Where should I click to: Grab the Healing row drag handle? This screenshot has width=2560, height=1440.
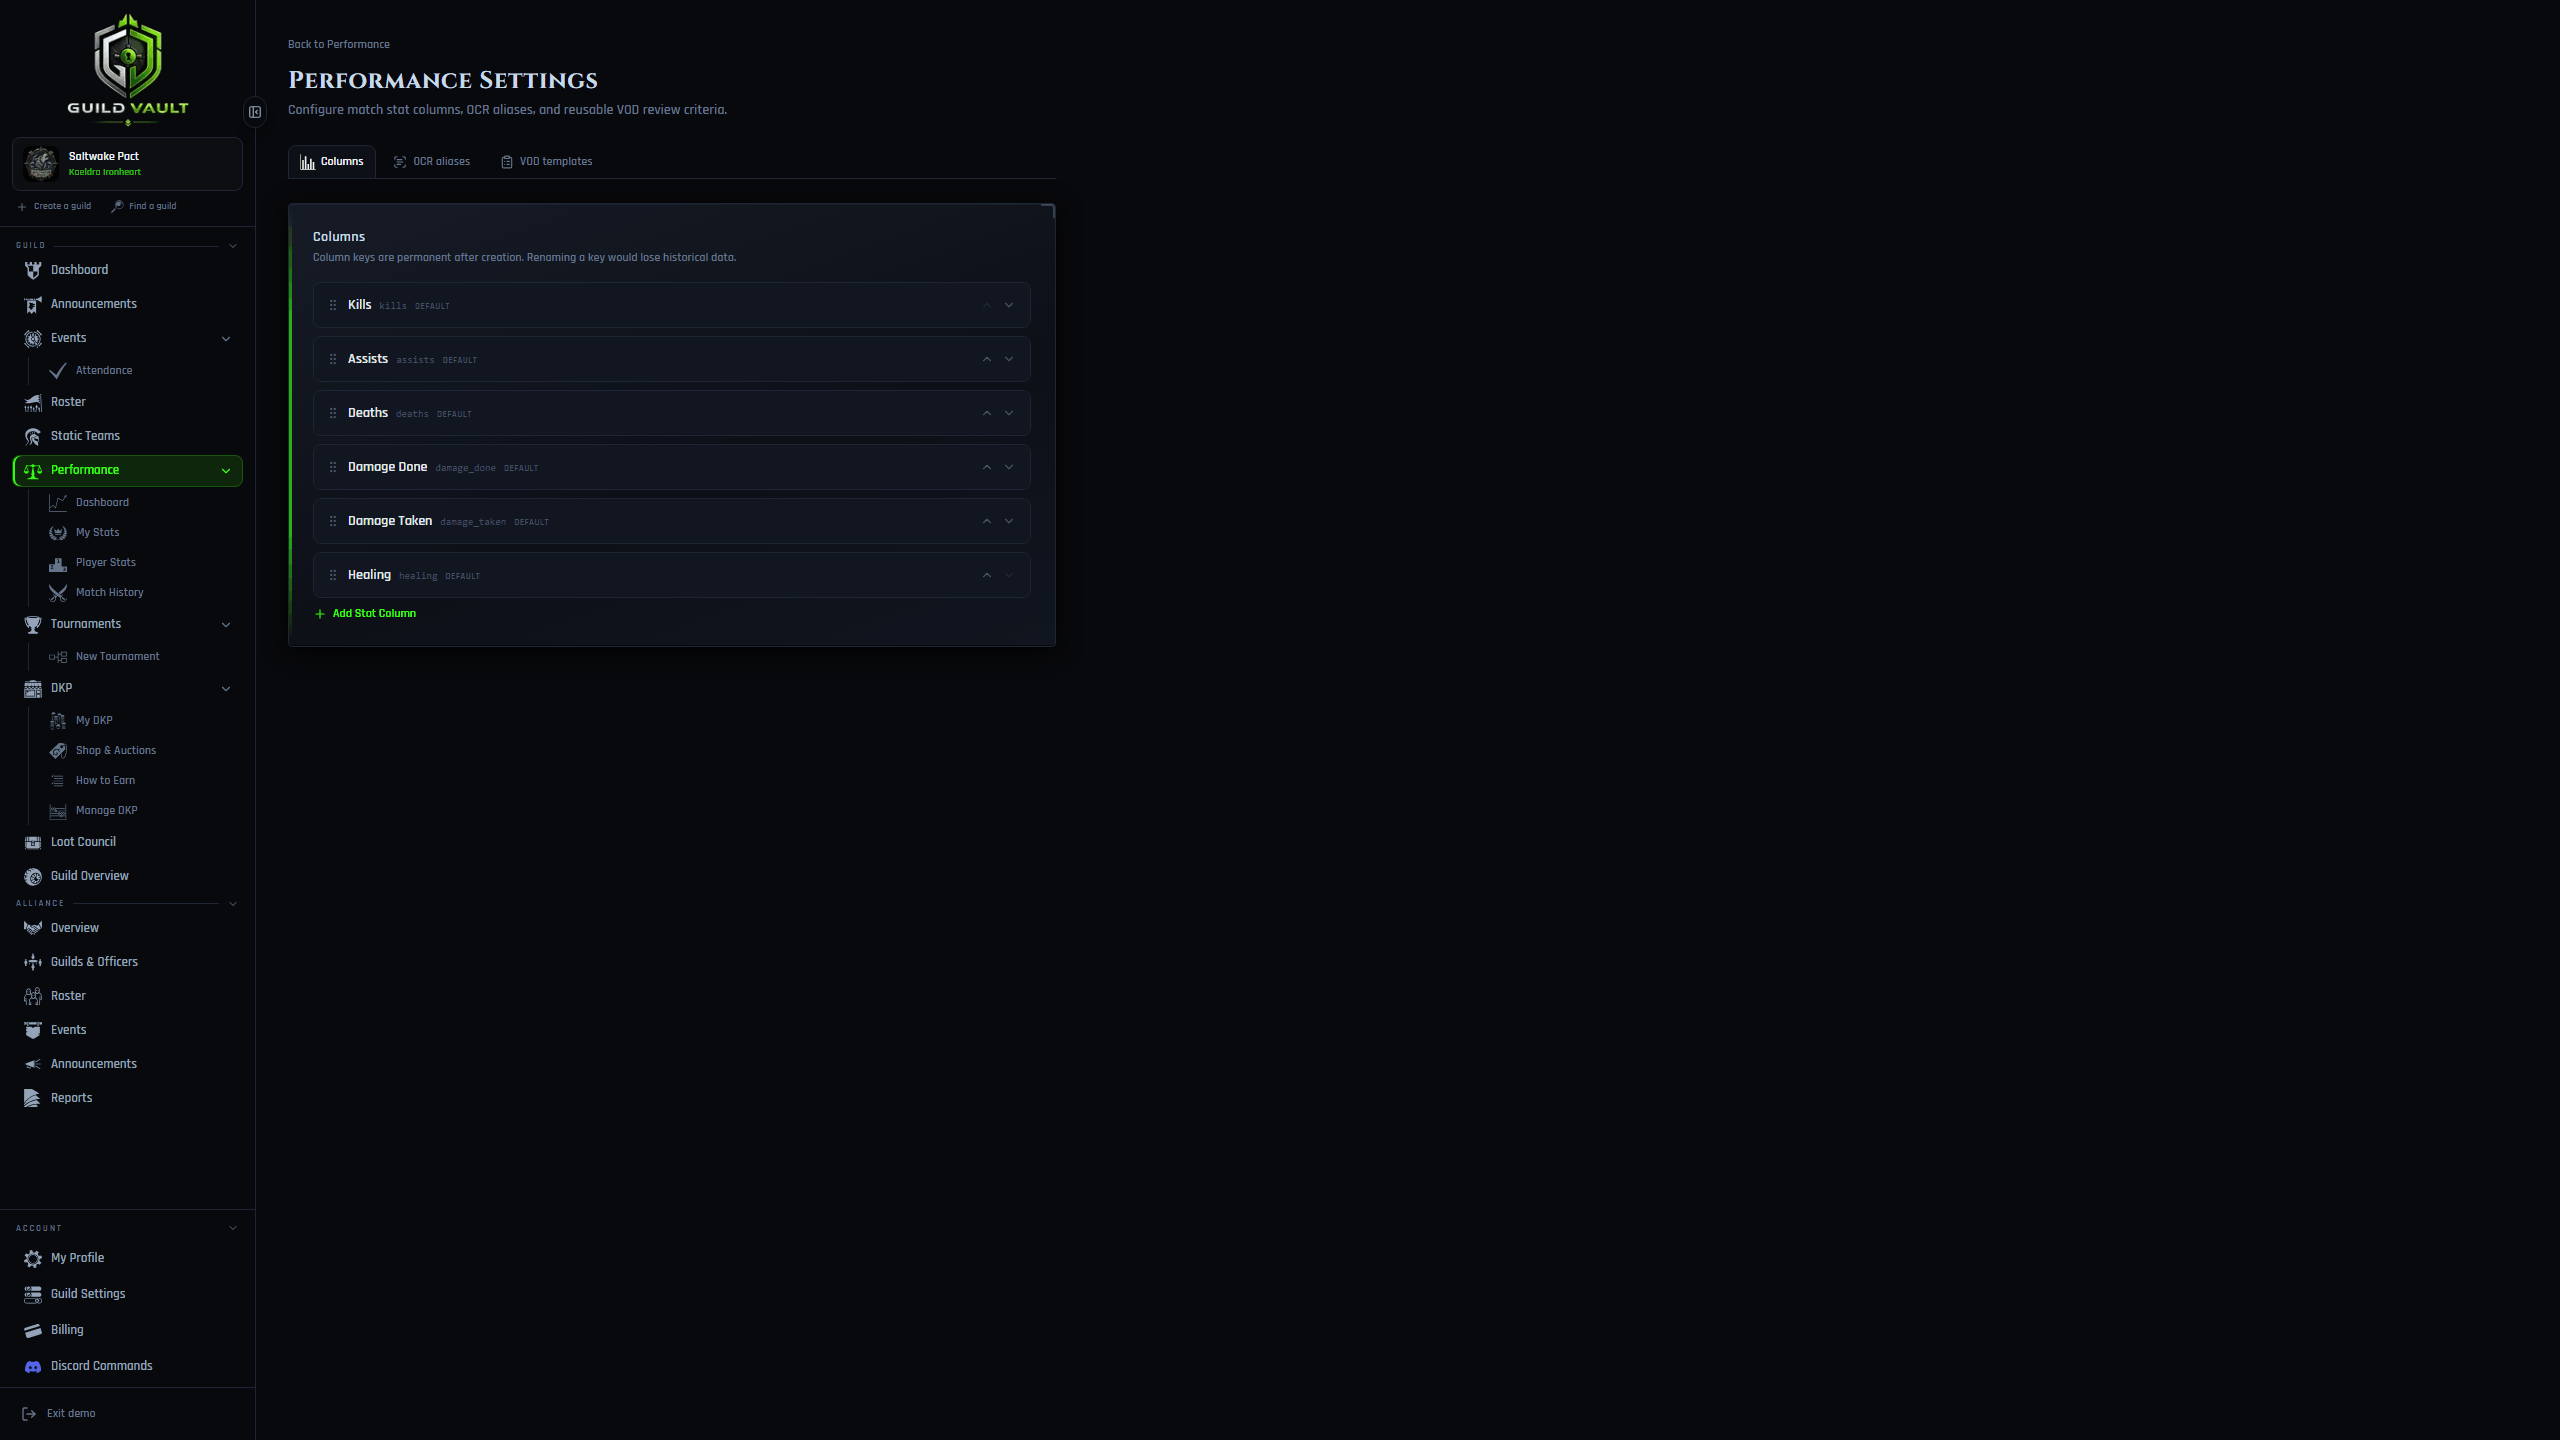coord(333,575)
